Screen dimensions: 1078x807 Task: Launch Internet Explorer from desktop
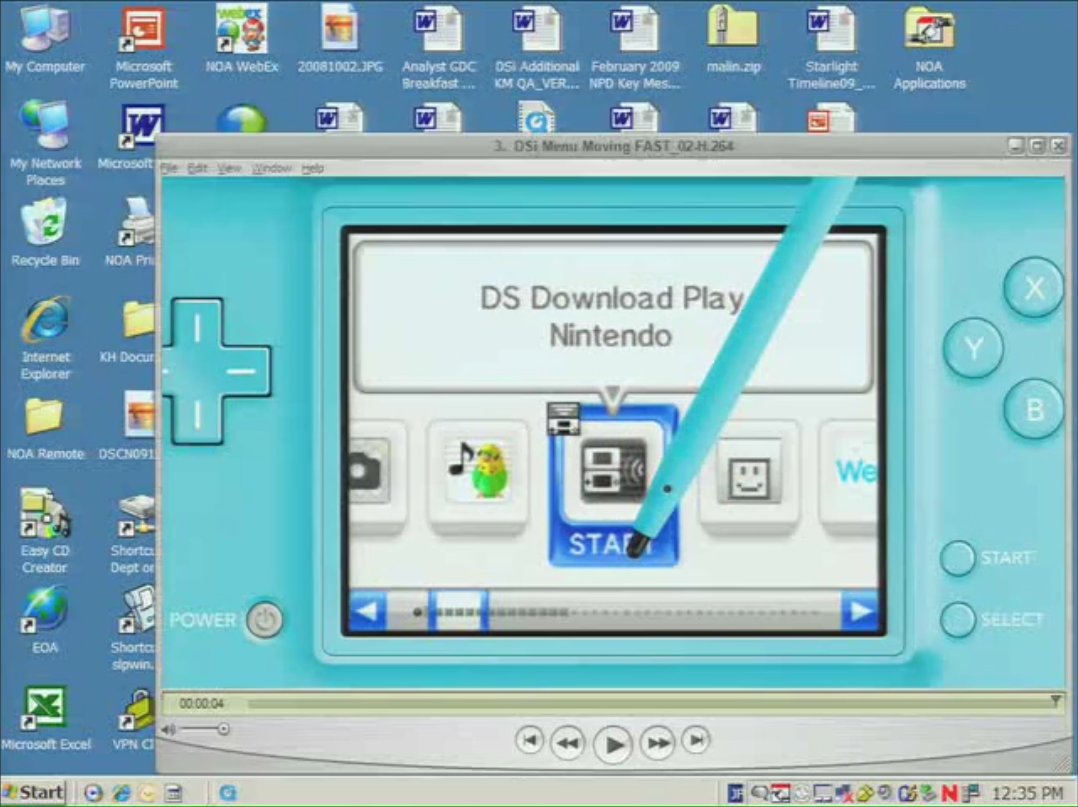tap(45, 337)
